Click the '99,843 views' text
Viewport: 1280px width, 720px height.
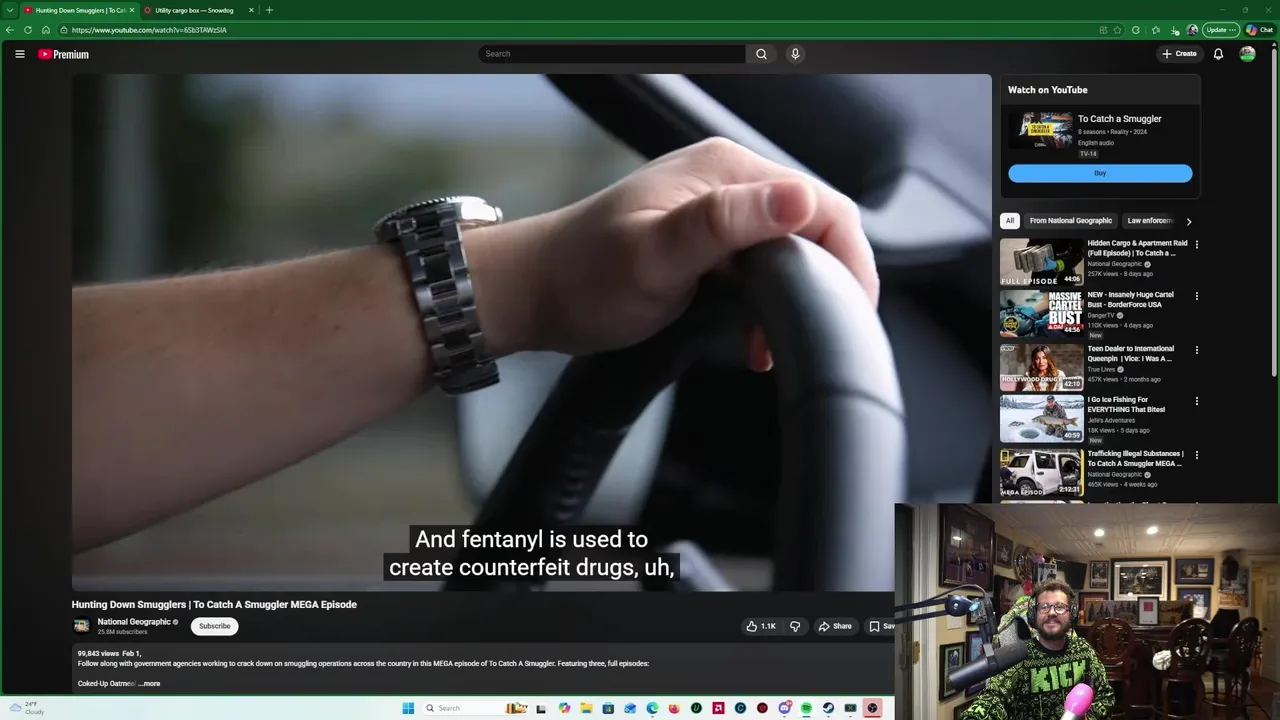point(98,653)
